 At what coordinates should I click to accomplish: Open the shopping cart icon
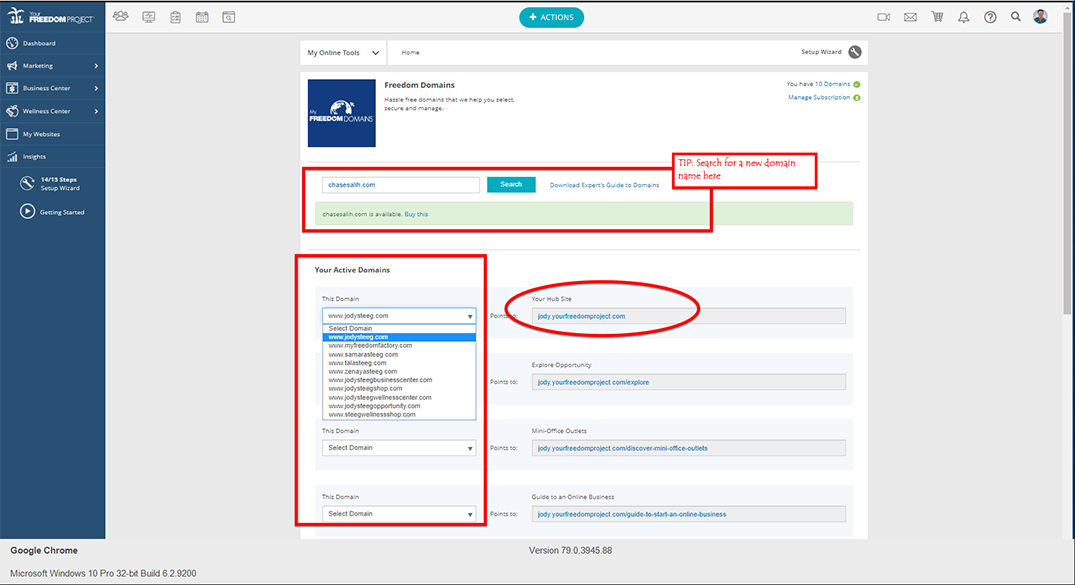tap(937, 17)
